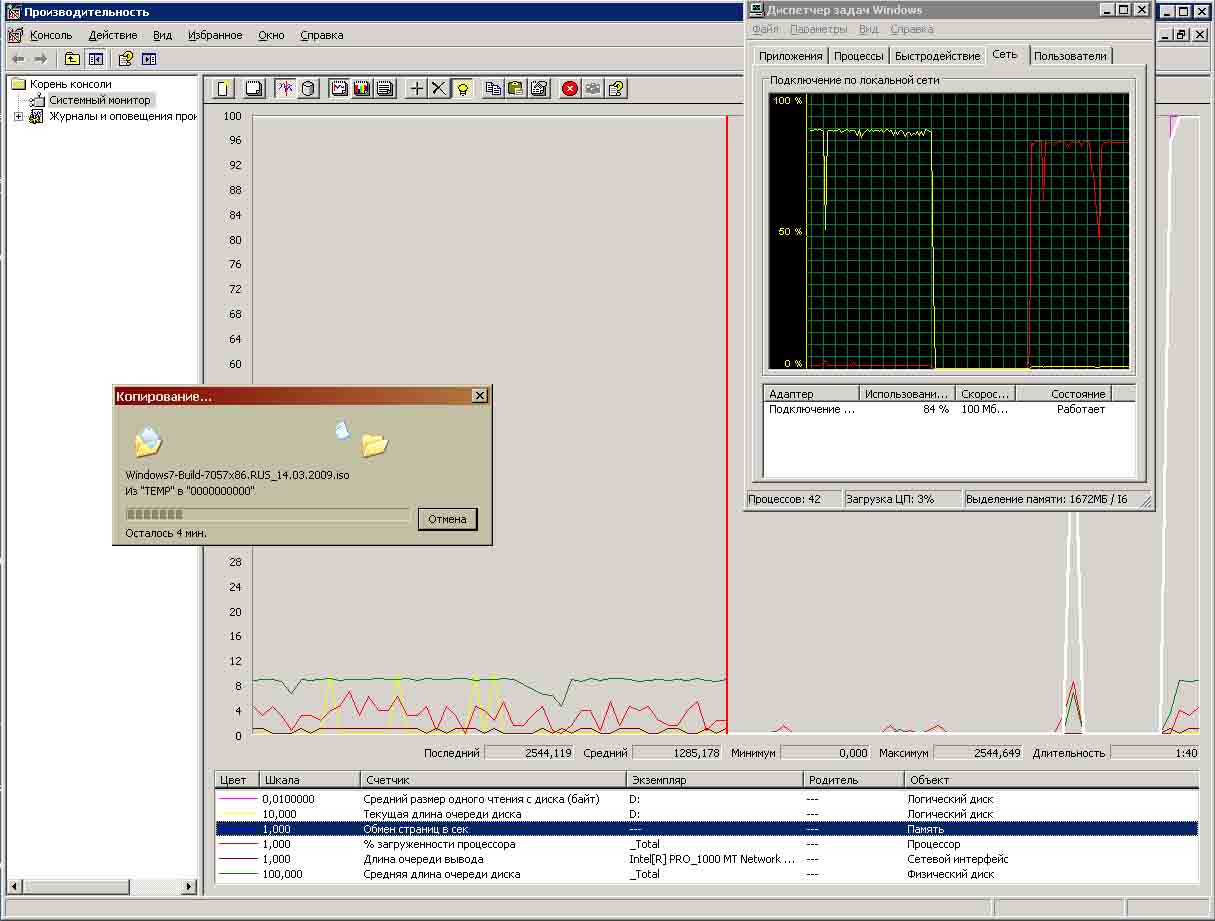This screenshot has height=921, width=1215.
Task: Select the View Log Data cylinder icon
Action: pos(308,88)
